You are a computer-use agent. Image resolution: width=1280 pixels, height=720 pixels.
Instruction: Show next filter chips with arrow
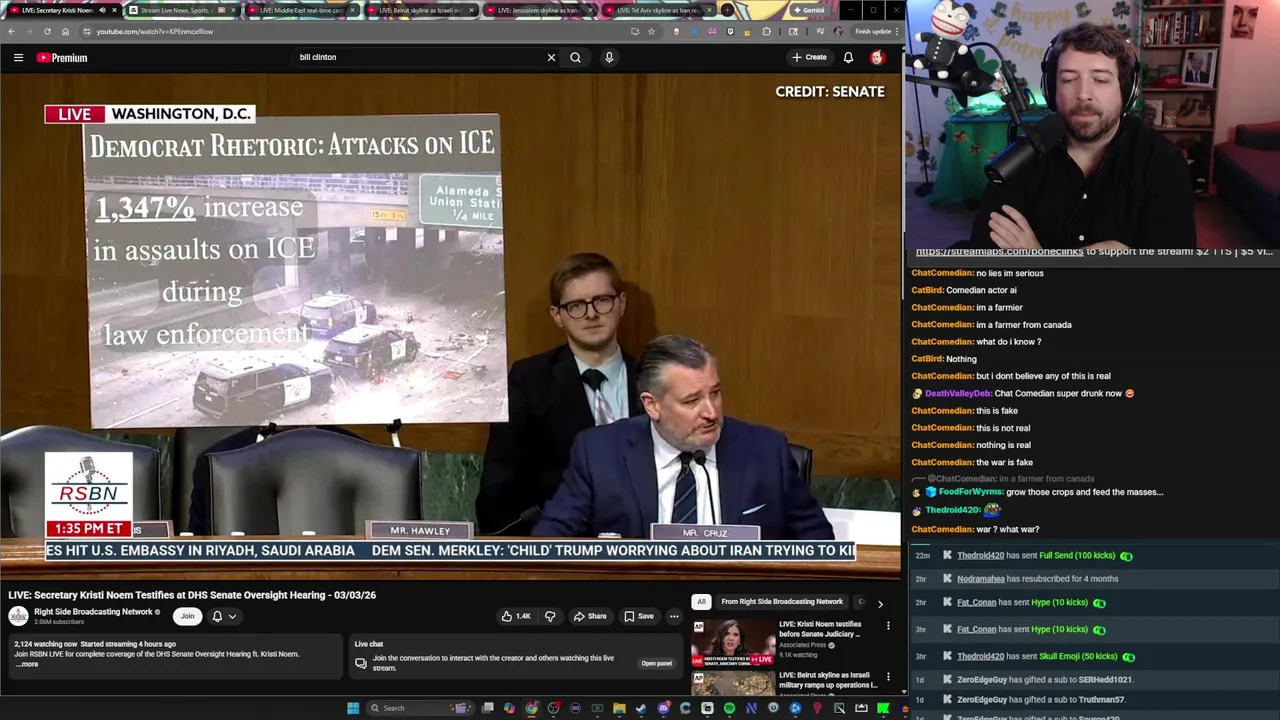click(x=880, y=603)
